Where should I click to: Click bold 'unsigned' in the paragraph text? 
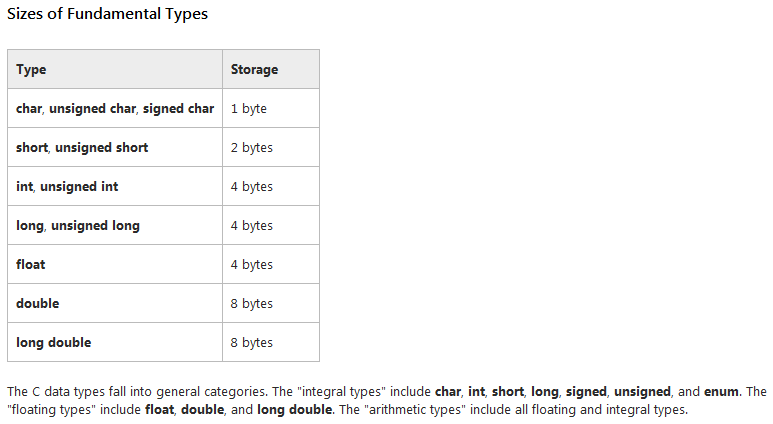[x=642, y=391]
